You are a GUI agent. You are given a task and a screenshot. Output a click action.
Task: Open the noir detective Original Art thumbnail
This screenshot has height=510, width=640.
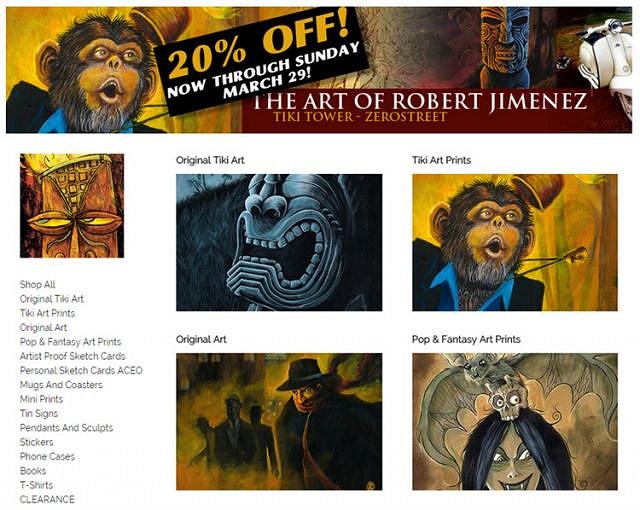point(279,421)
